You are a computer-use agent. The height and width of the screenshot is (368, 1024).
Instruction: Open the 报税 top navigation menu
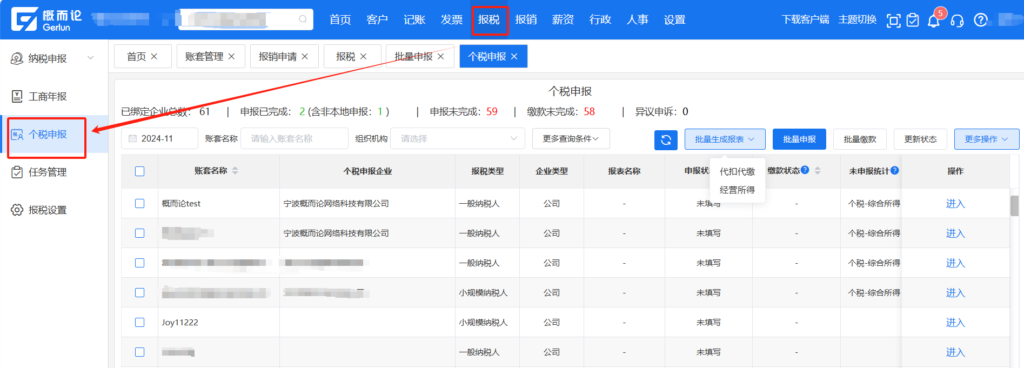pos(488,20)
